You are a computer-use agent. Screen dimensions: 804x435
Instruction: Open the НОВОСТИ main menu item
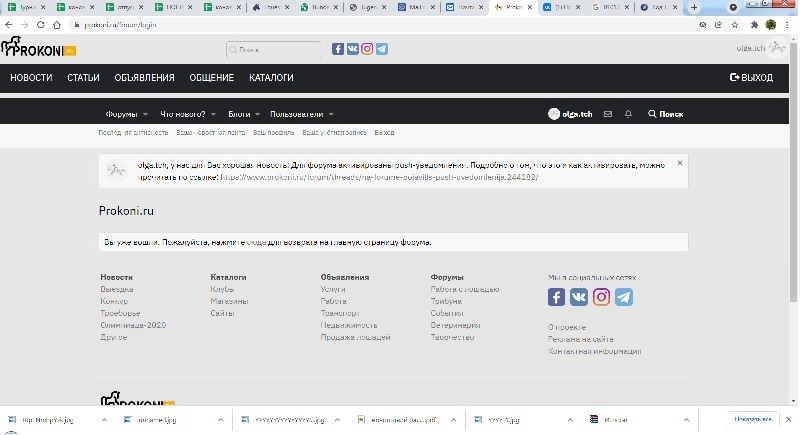click(x=31, y=77)
